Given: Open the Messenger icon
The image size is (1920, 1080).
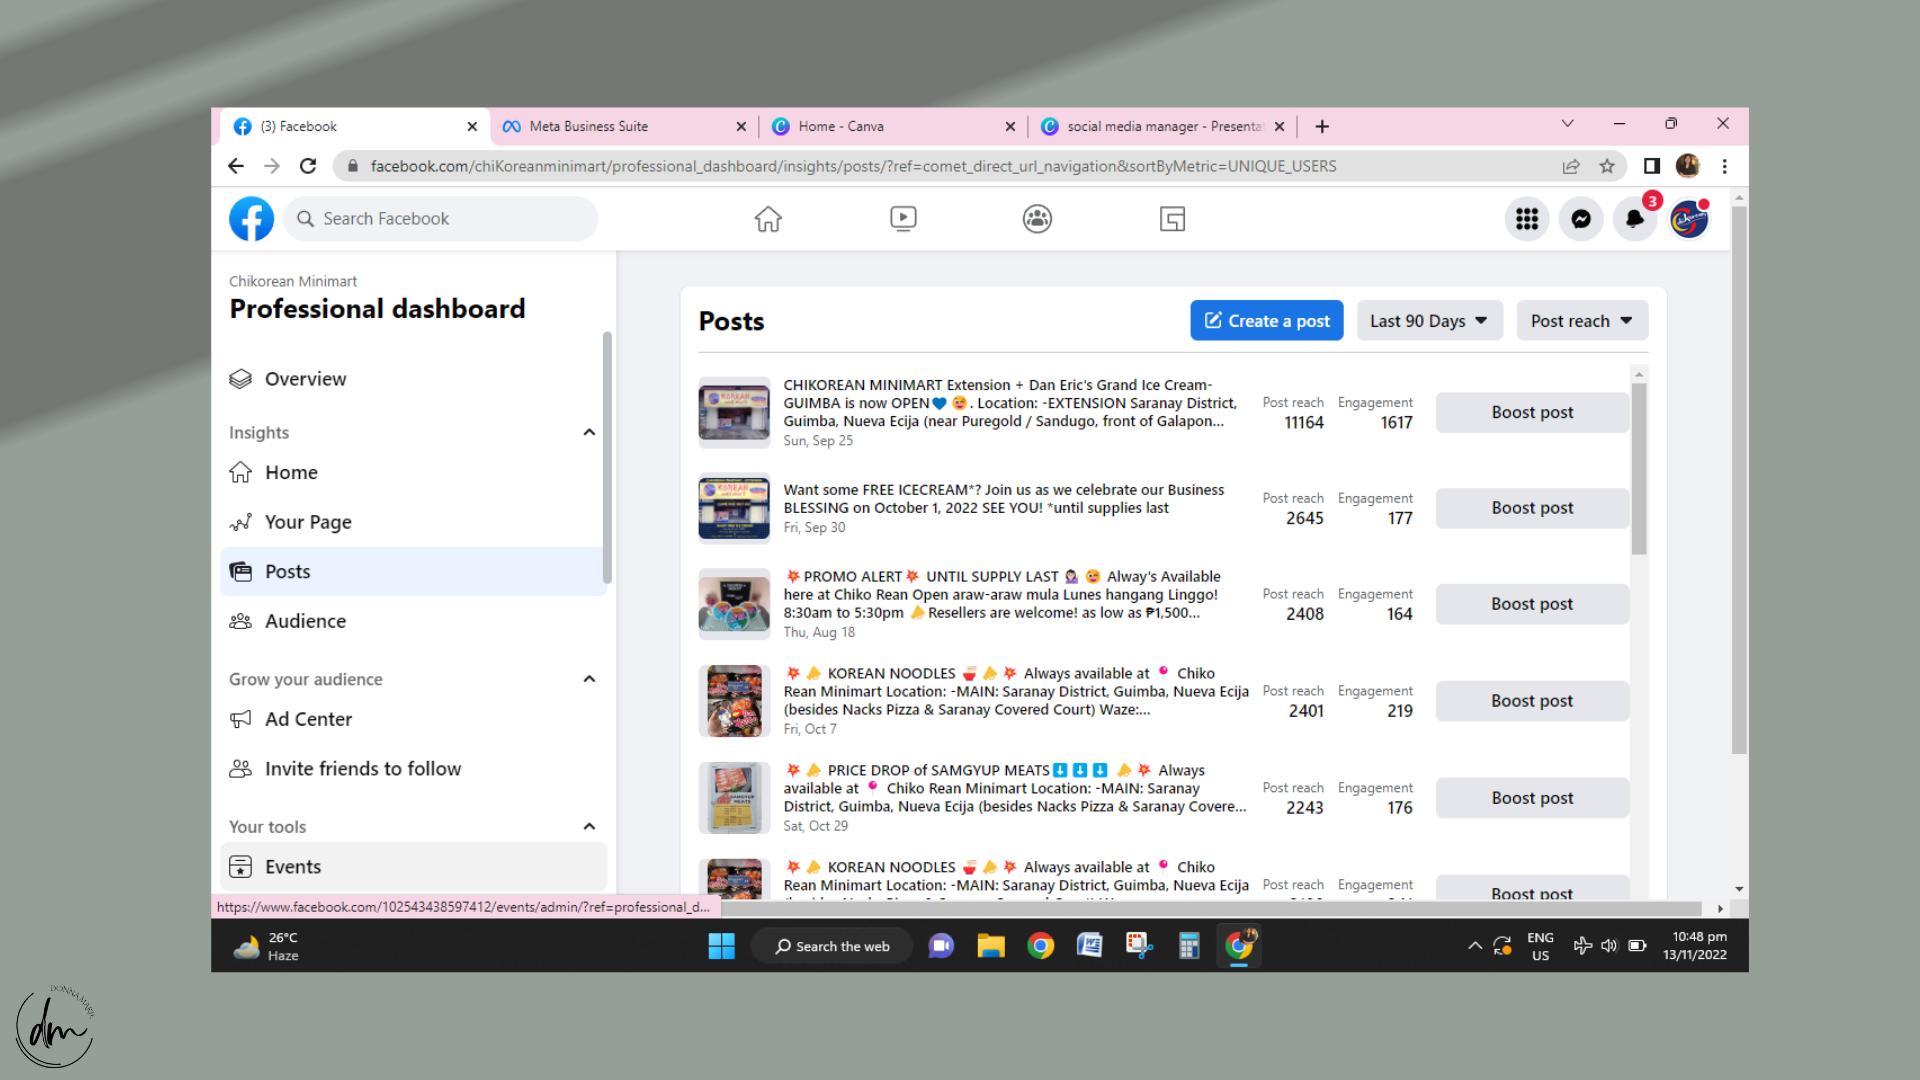Looking at the screenshot, I should (1581, 219).
